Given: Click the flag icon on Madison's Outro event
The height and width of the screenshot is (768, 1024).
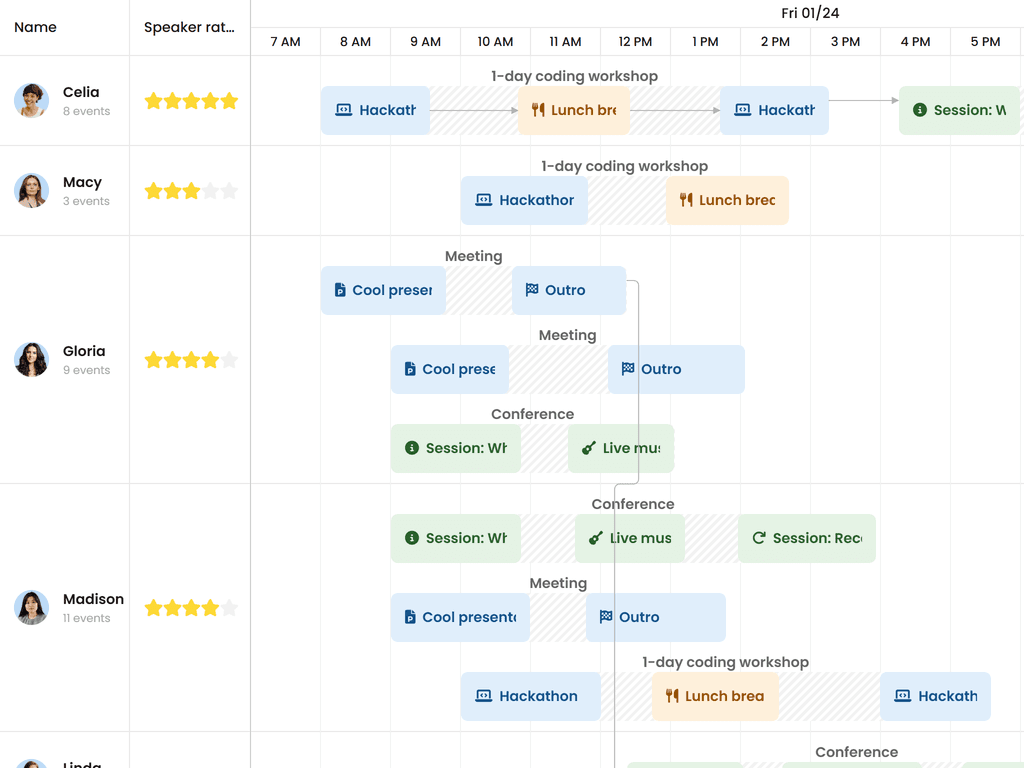Looking at the screenshot, I should 604,617.
